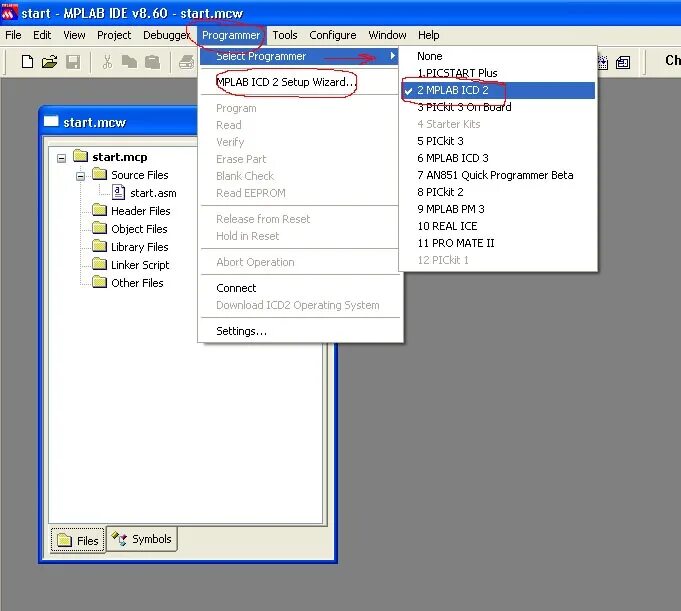Open the File menu
The width and height of the screenshot is (681, 611).
tap(13, 35)
